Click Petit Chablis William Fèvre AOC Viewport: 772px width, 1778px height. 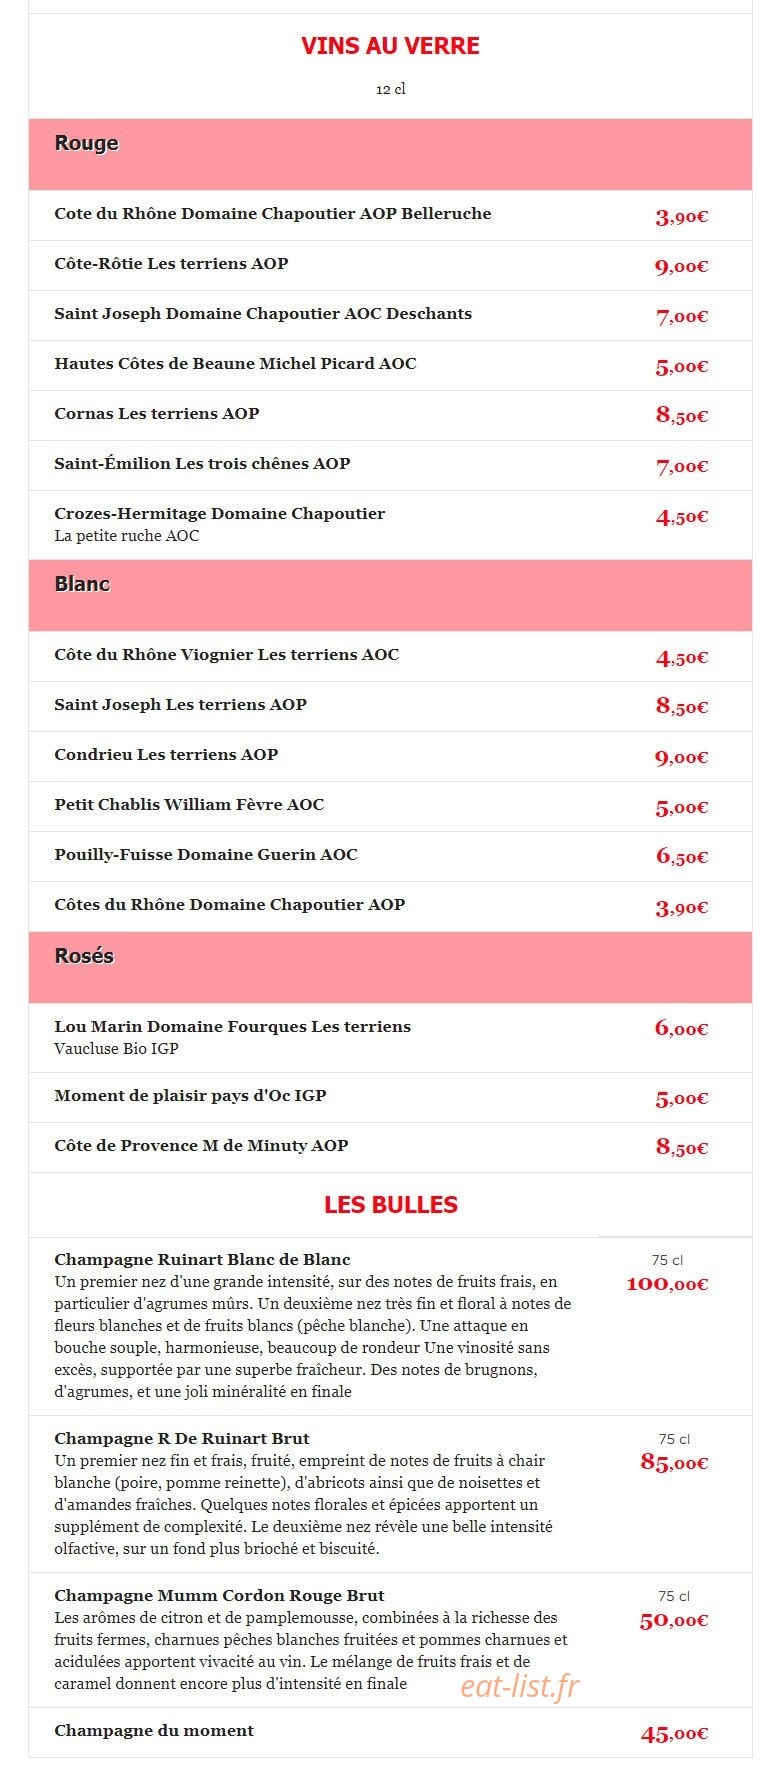(189, 805)
